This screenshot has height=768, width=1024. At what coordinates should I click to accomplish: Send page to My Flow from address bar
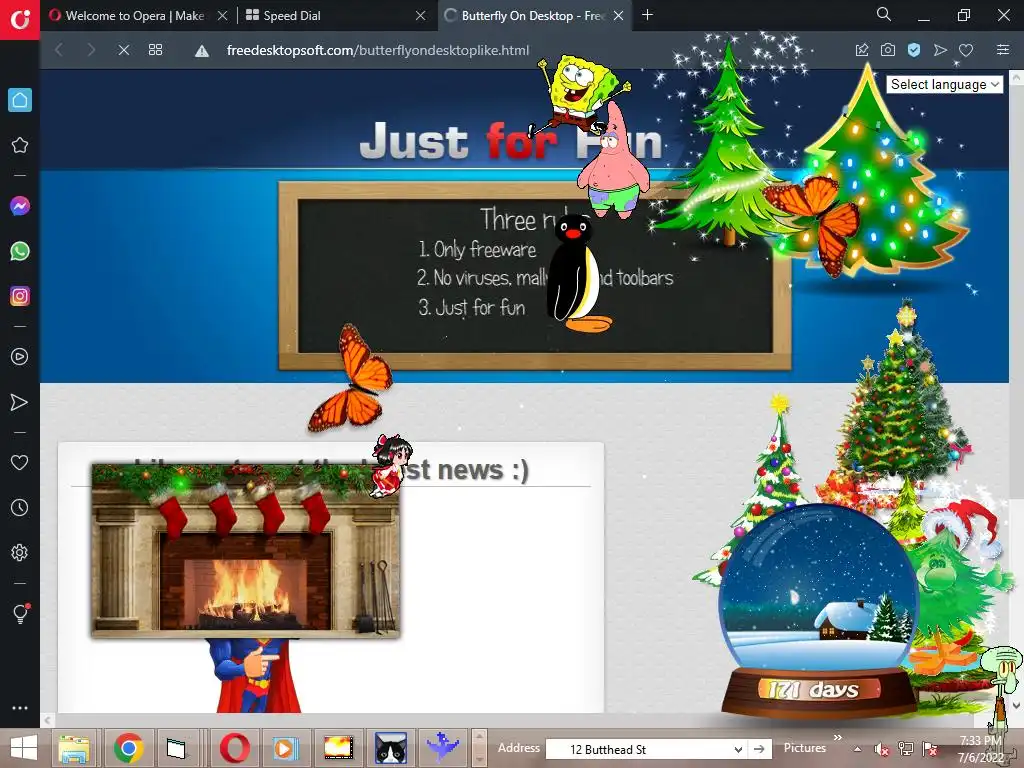coord(940,50)
